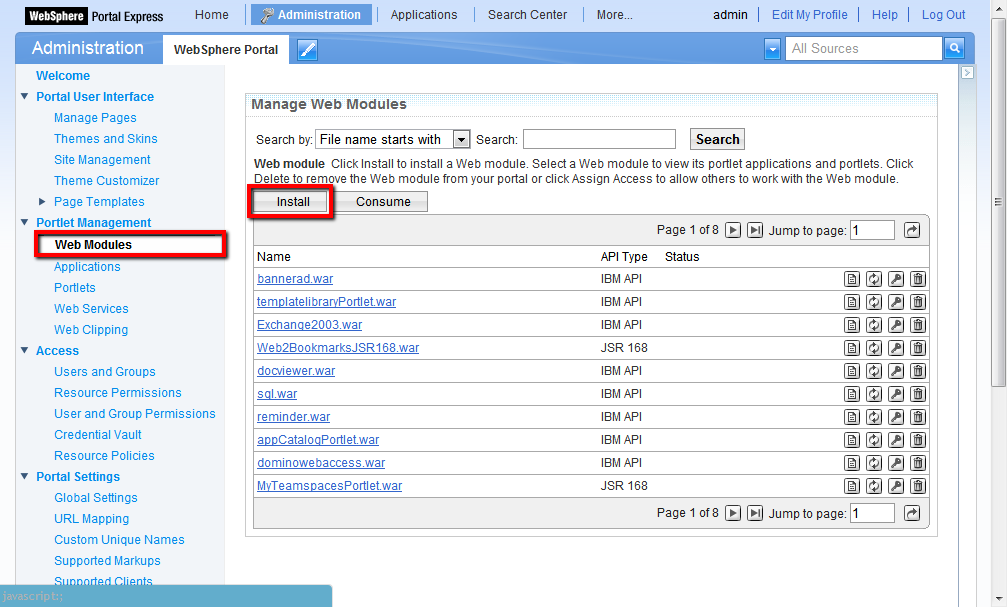Trash icon for MyTeamspacesPortlet.war
The width and height of the screenshot is (1007, 607).
pos(918,486)
